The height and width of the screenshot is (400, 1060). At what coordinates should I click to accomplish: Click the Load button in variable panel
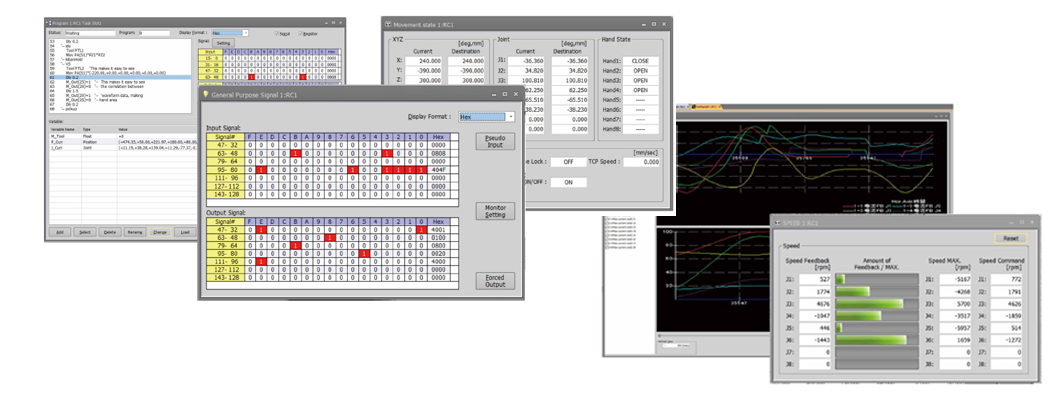(x=185, y=231)
